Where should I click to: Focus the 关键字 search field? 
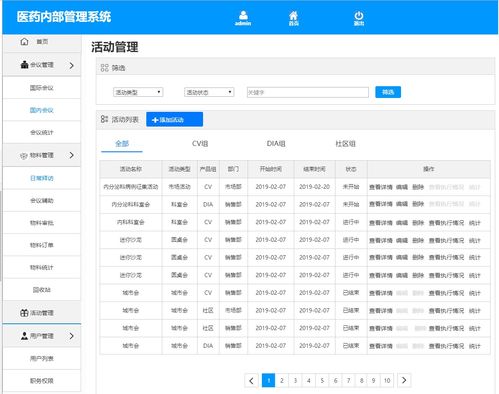pyautogui.click(x=308, y=92)
